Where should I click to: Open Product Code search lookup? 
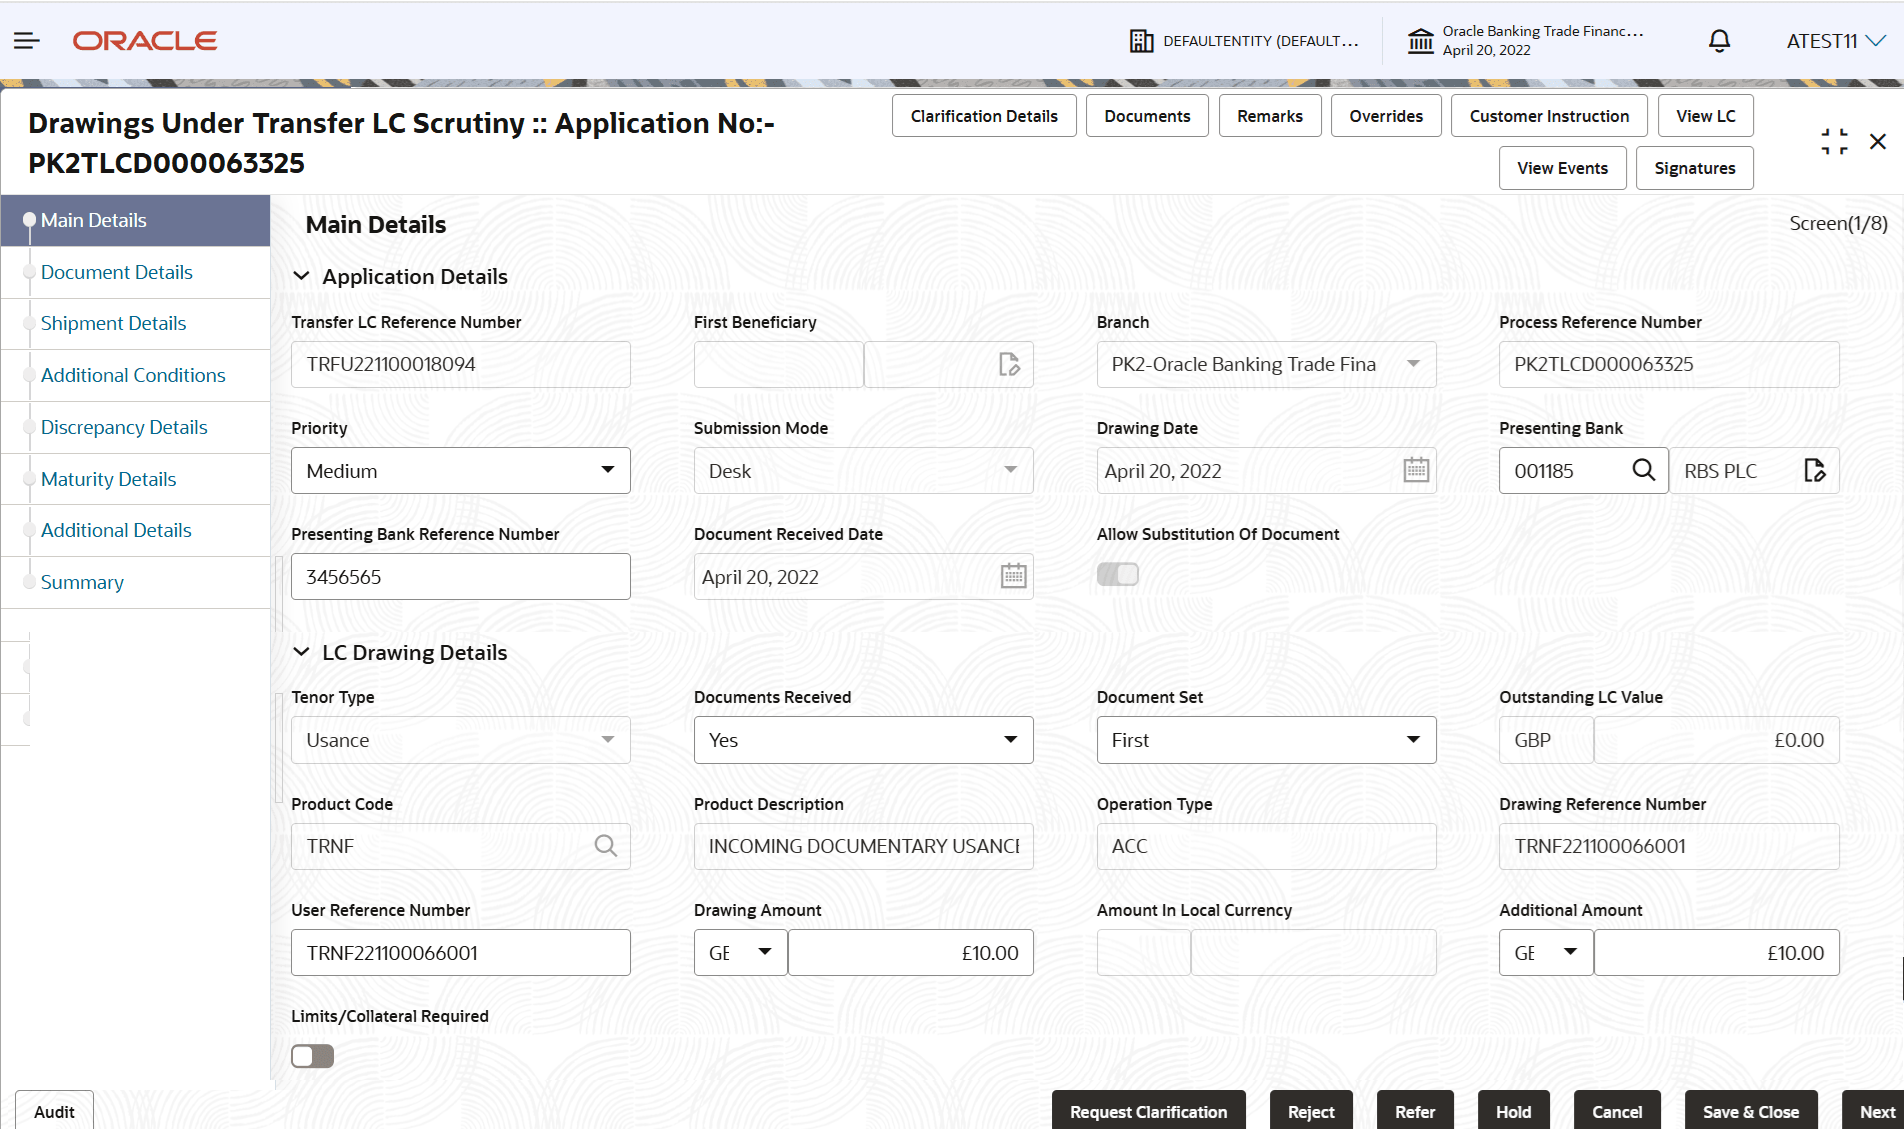[x=606, y=846]
